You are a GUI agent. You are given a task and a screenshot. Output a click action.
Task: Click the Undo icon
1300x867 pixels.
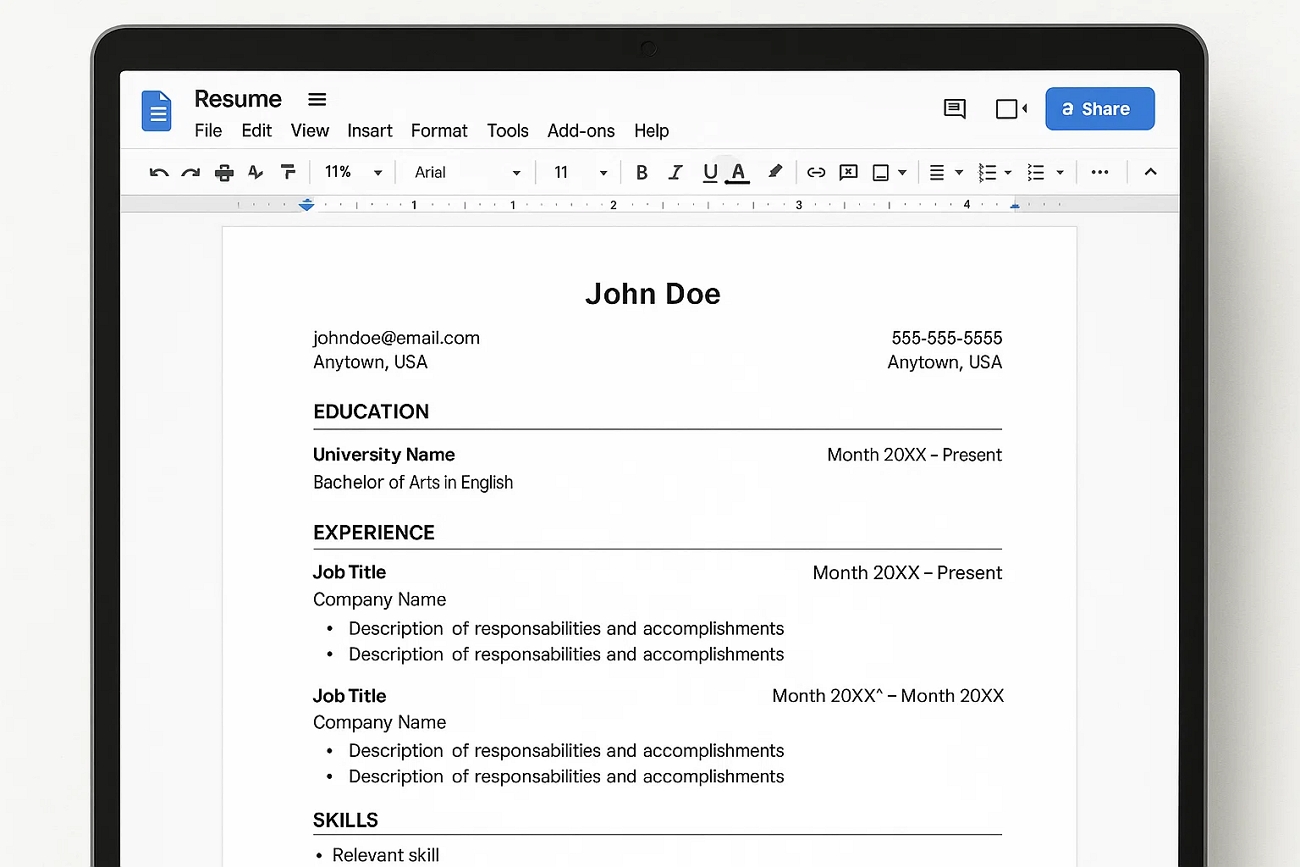coord(159,171)
